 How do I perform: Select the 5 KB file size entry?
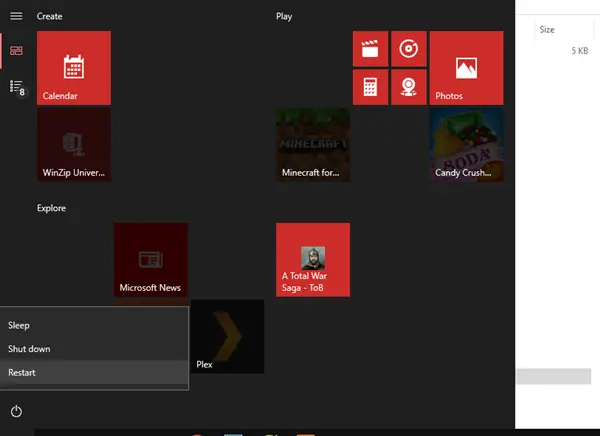(579, 51)
